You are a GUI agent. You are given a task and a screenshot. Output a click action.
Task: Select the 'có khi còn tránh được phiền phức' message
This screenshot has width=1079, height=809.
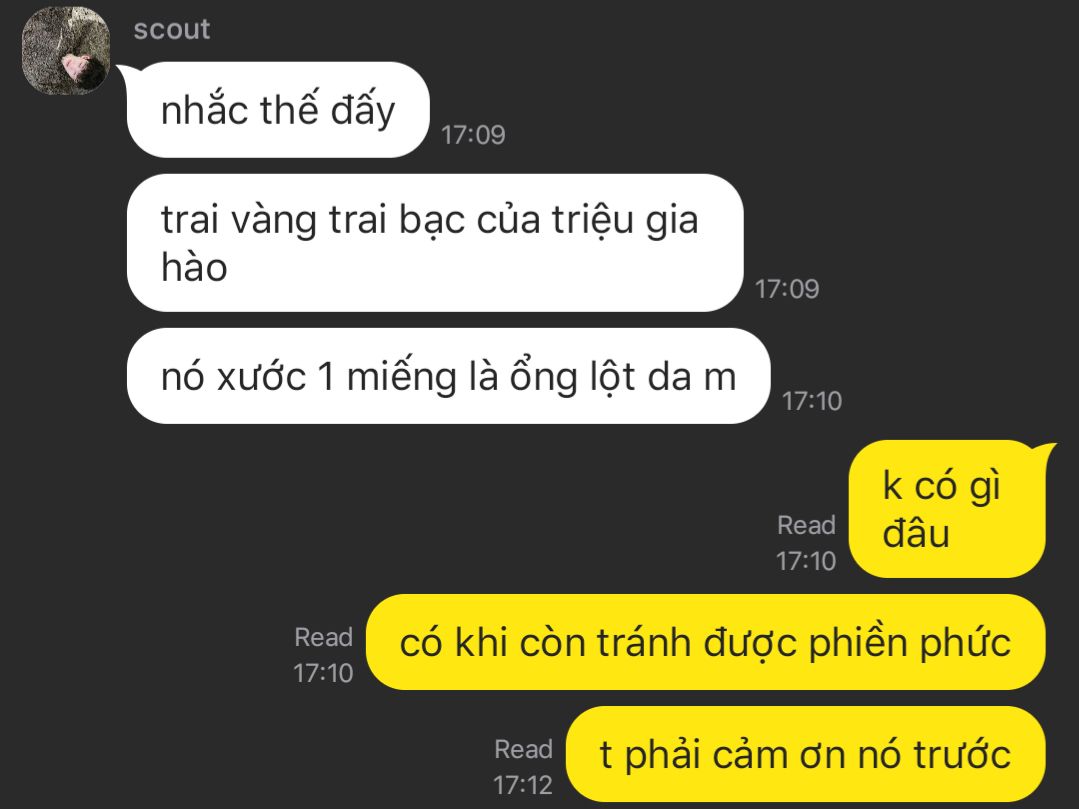[x=705, y=643]
